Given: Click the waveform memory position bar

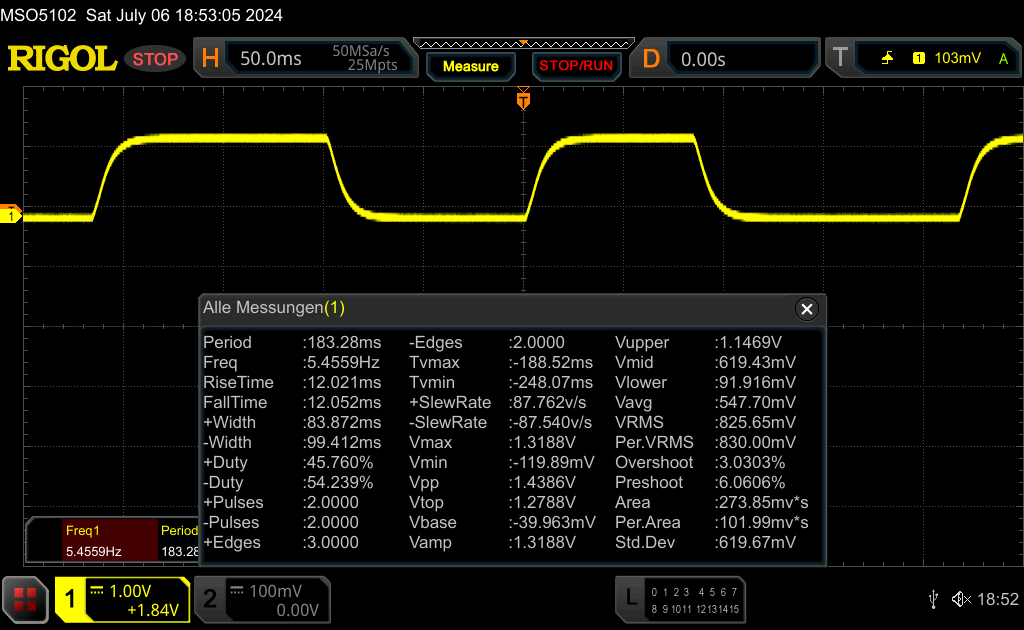Looking at the screenshot, I should pyautogui.click(x=523, y=44).
